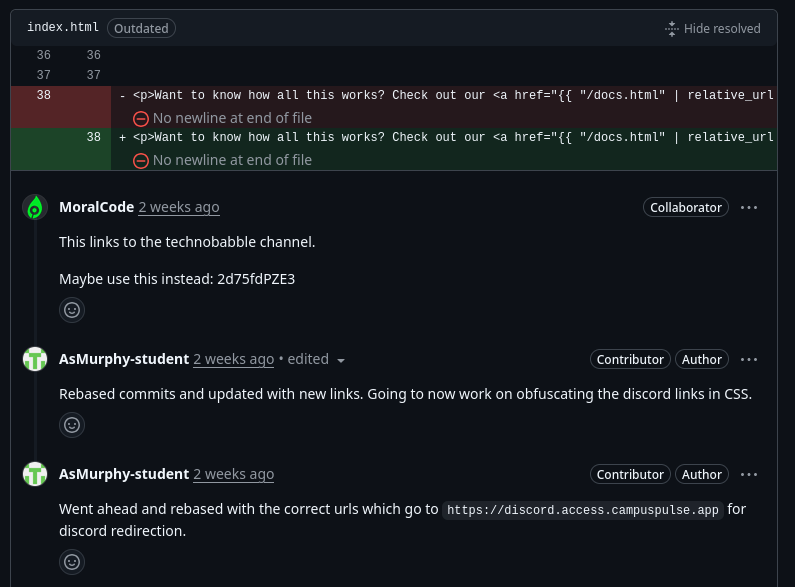Viewport: 795px width, 587px height.
Task: Click the Hide resolved button
Action: [712, 28]
